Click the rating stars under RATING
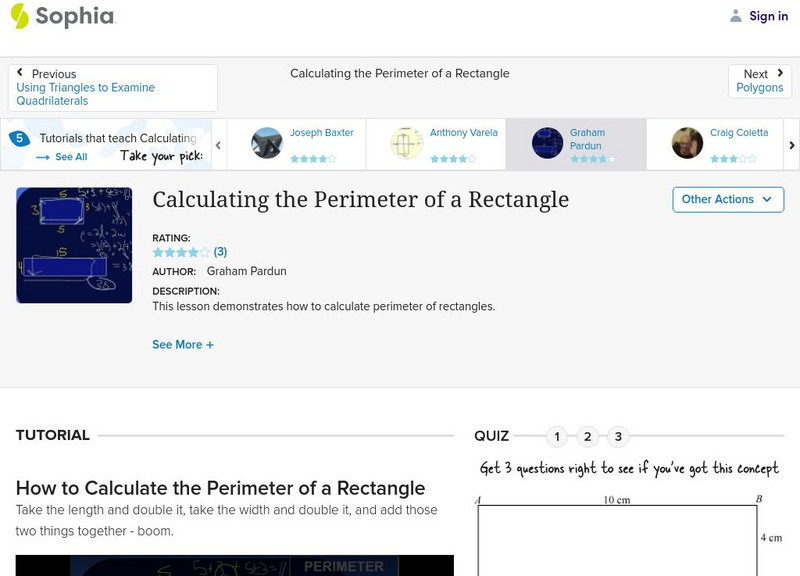Screen dimensions: 800x576 [x=181, y=253]
